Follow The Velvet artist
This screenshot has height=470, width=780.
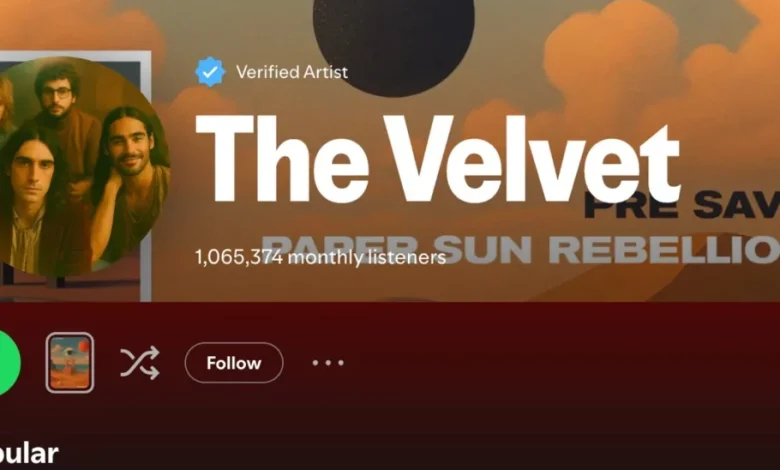(234, 363)
